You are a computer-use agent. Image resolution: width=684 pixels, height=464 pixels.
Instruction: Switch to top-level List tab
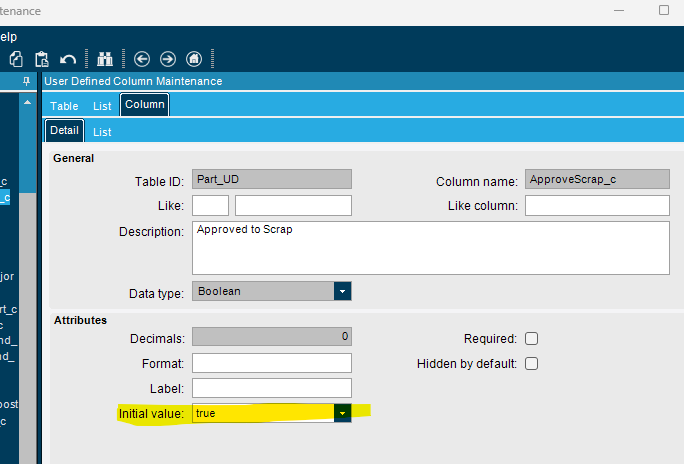102,106
